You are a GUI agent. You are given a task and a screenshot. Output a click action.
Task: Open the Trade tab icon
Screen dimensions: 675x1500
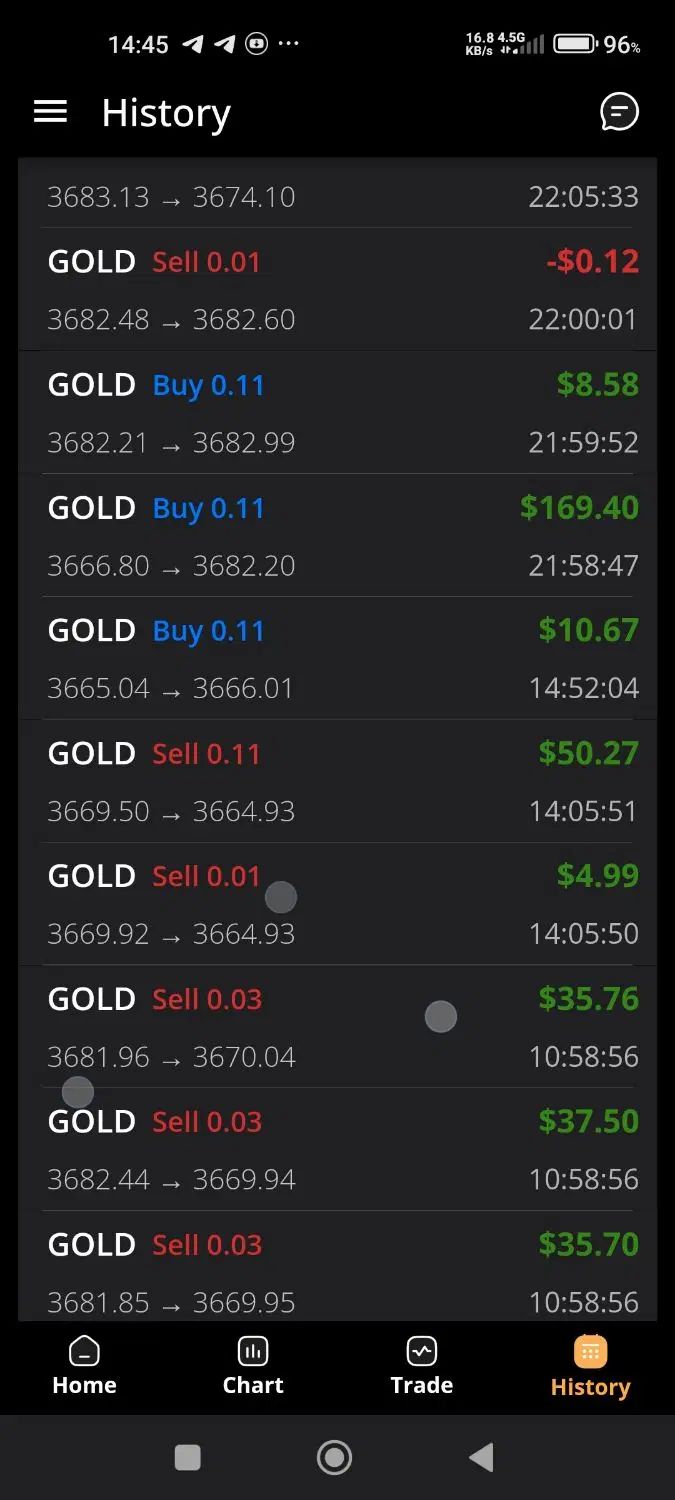click(422, 1352)
